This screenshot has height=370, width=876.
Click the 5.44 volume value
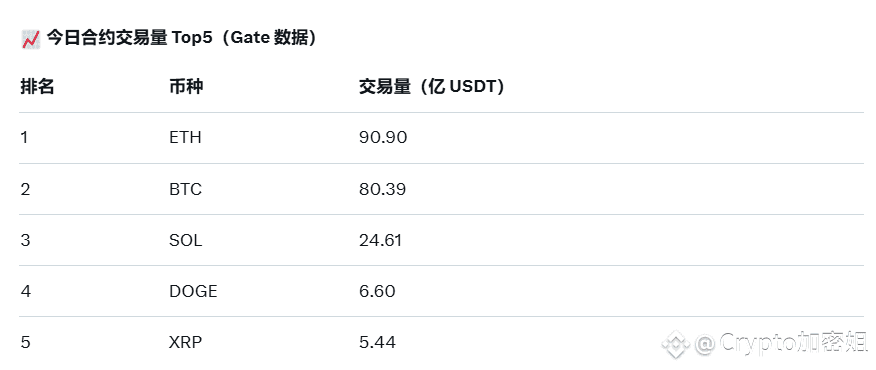point(378,342)
